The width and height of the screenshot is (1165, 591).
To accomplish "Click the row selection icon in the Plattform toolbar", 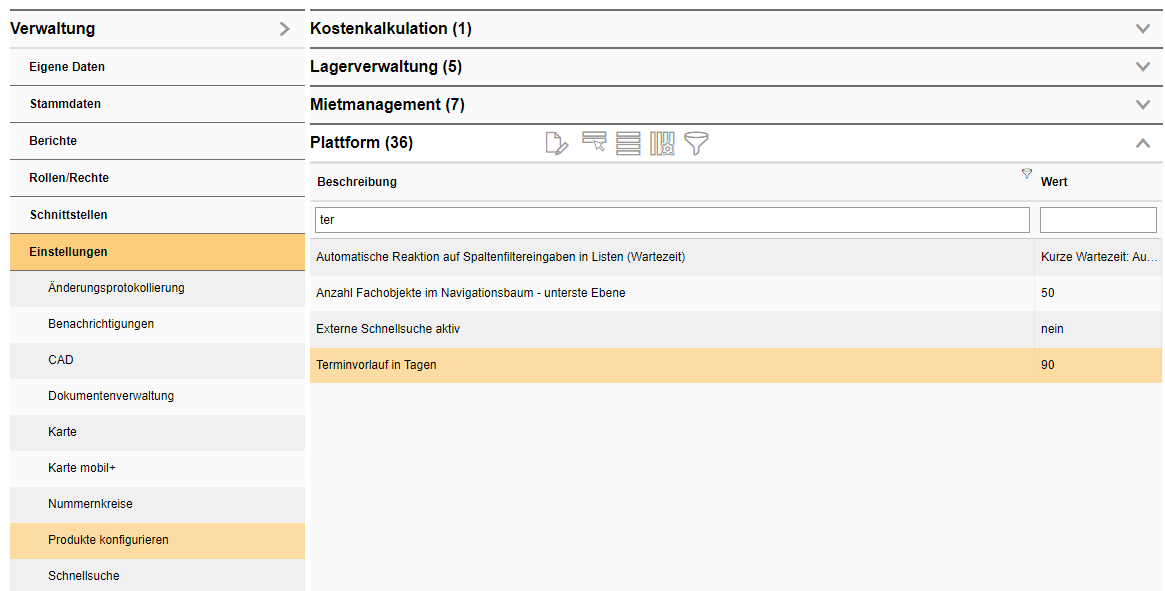I will coord(593,143).
